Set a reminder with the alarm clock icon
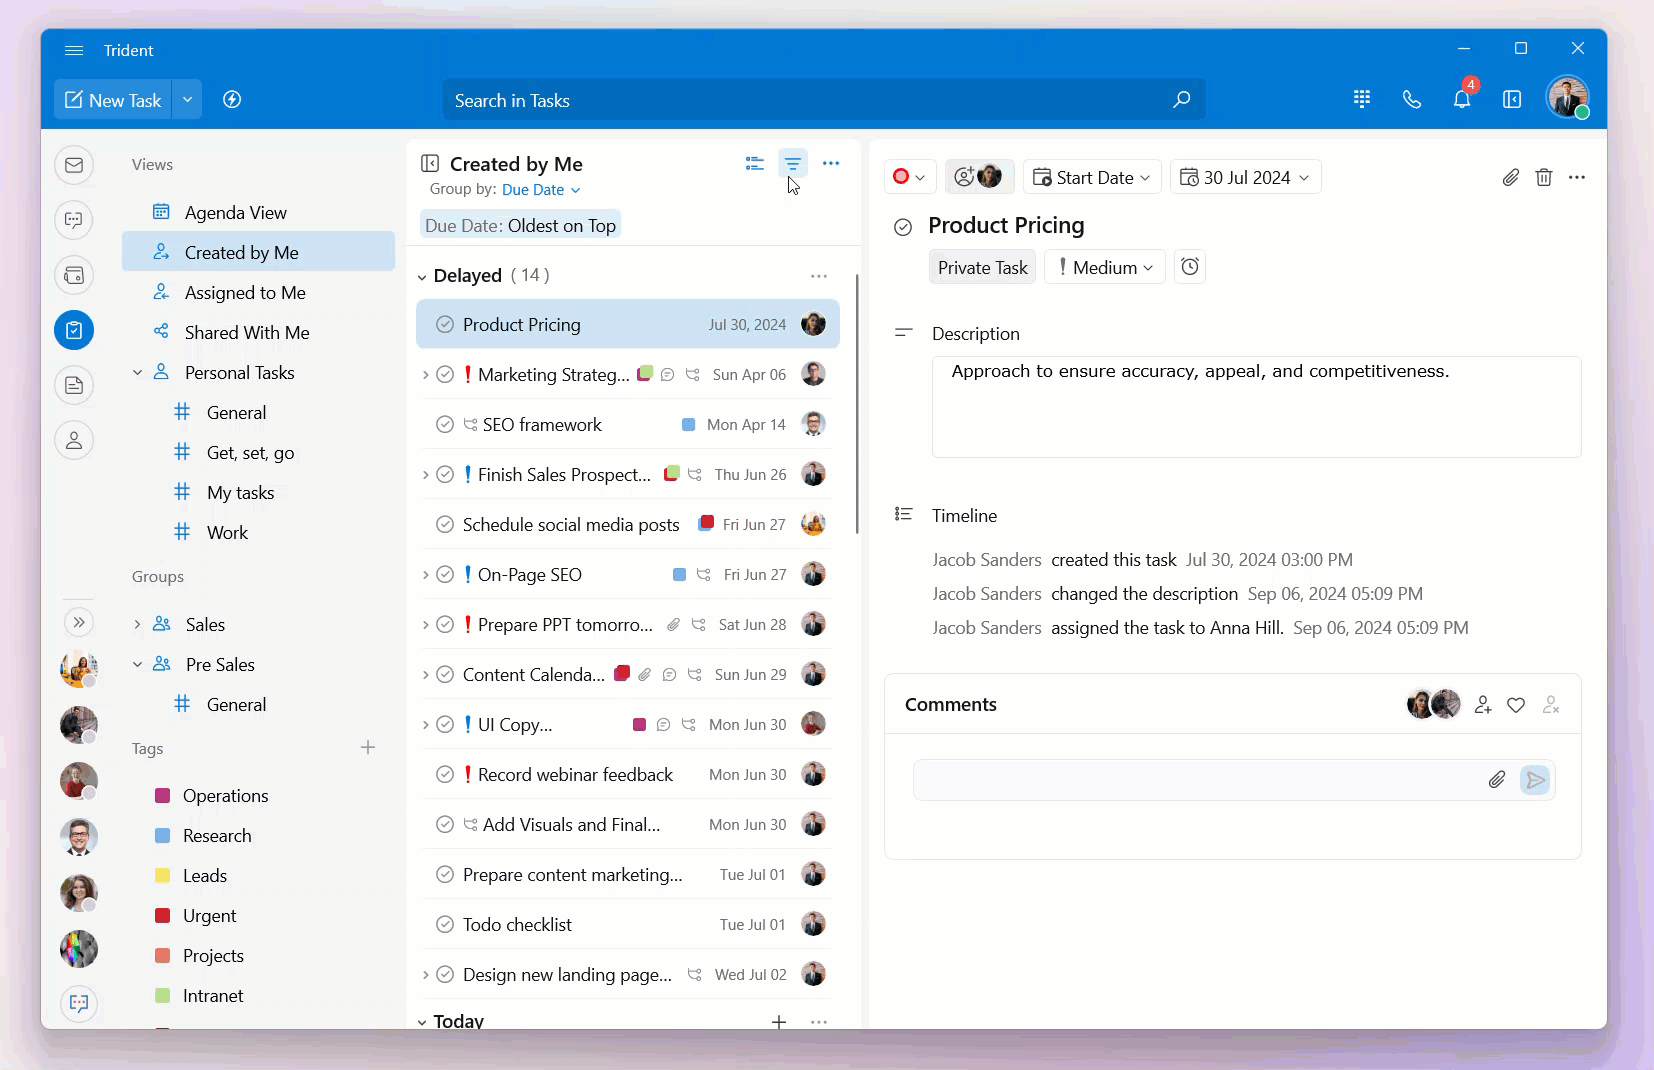This screenshot has width=1654, height=1070. [1190, 267]
